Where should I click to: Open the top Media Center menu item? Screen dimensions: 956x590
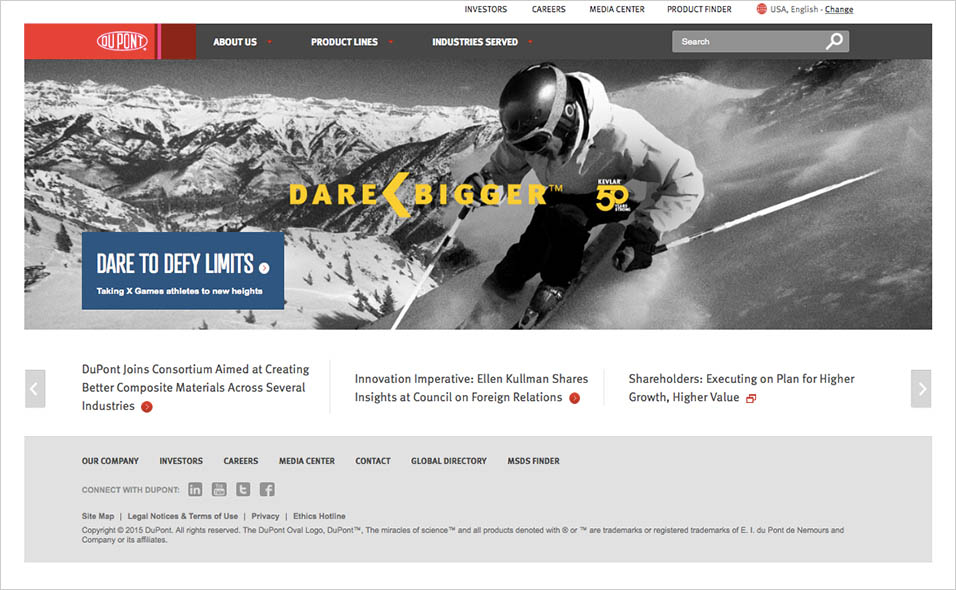[x=617, y=9]
